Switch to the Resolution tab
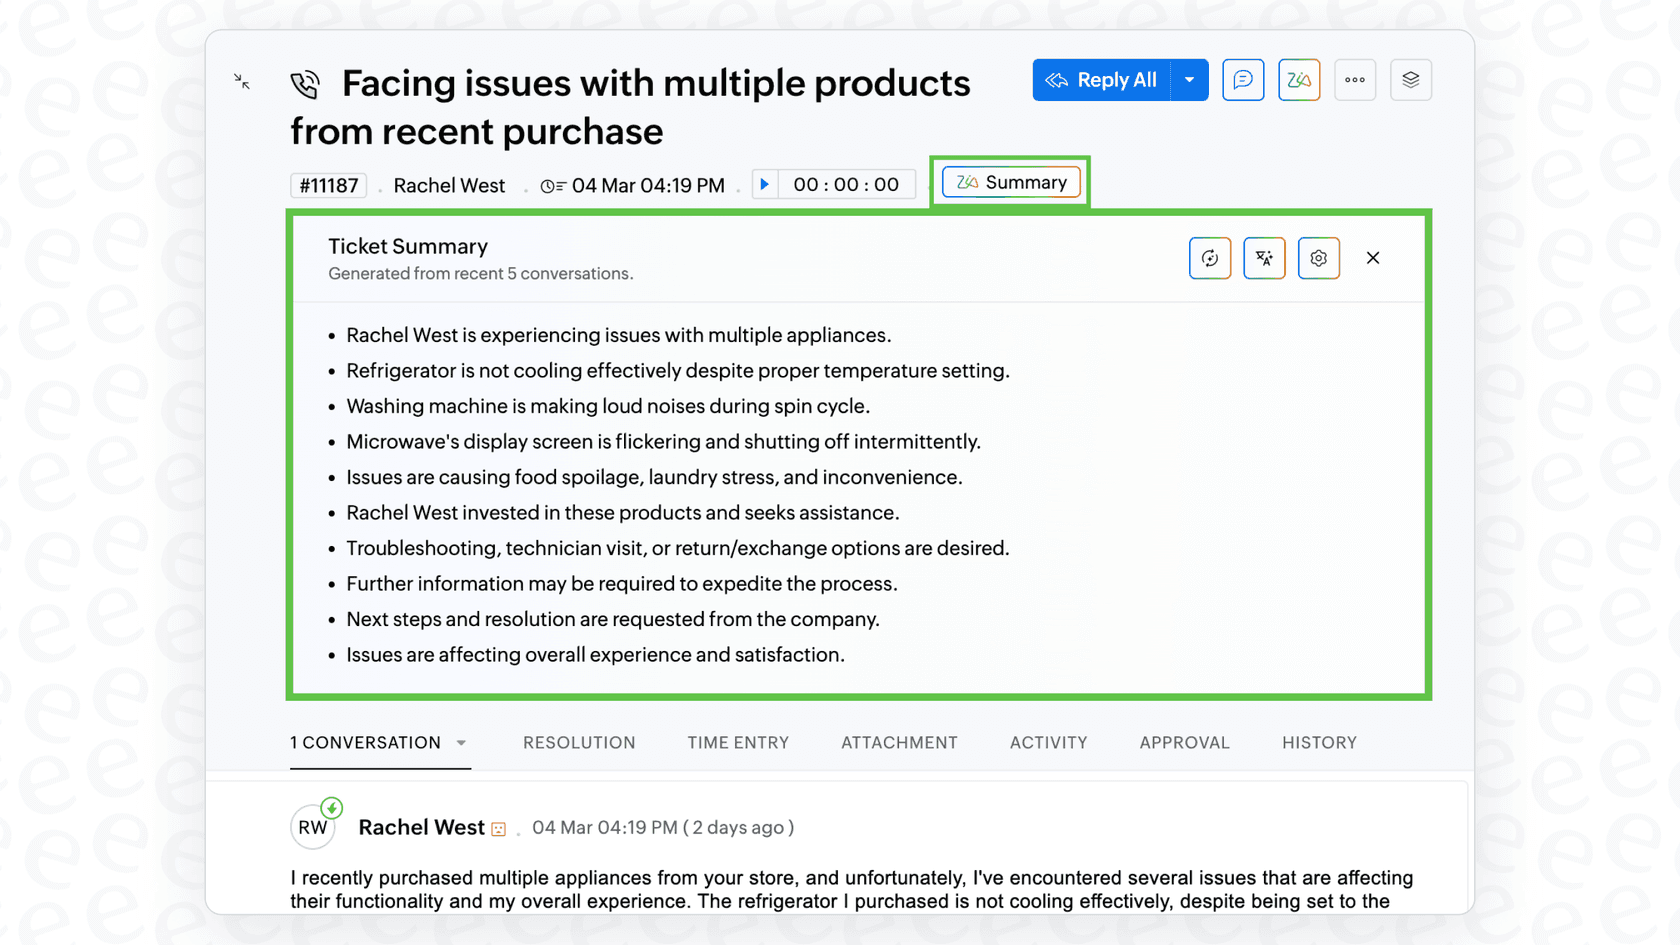Screen dimensions: 1680x945 pyautogui.click(x=579, y=743)
